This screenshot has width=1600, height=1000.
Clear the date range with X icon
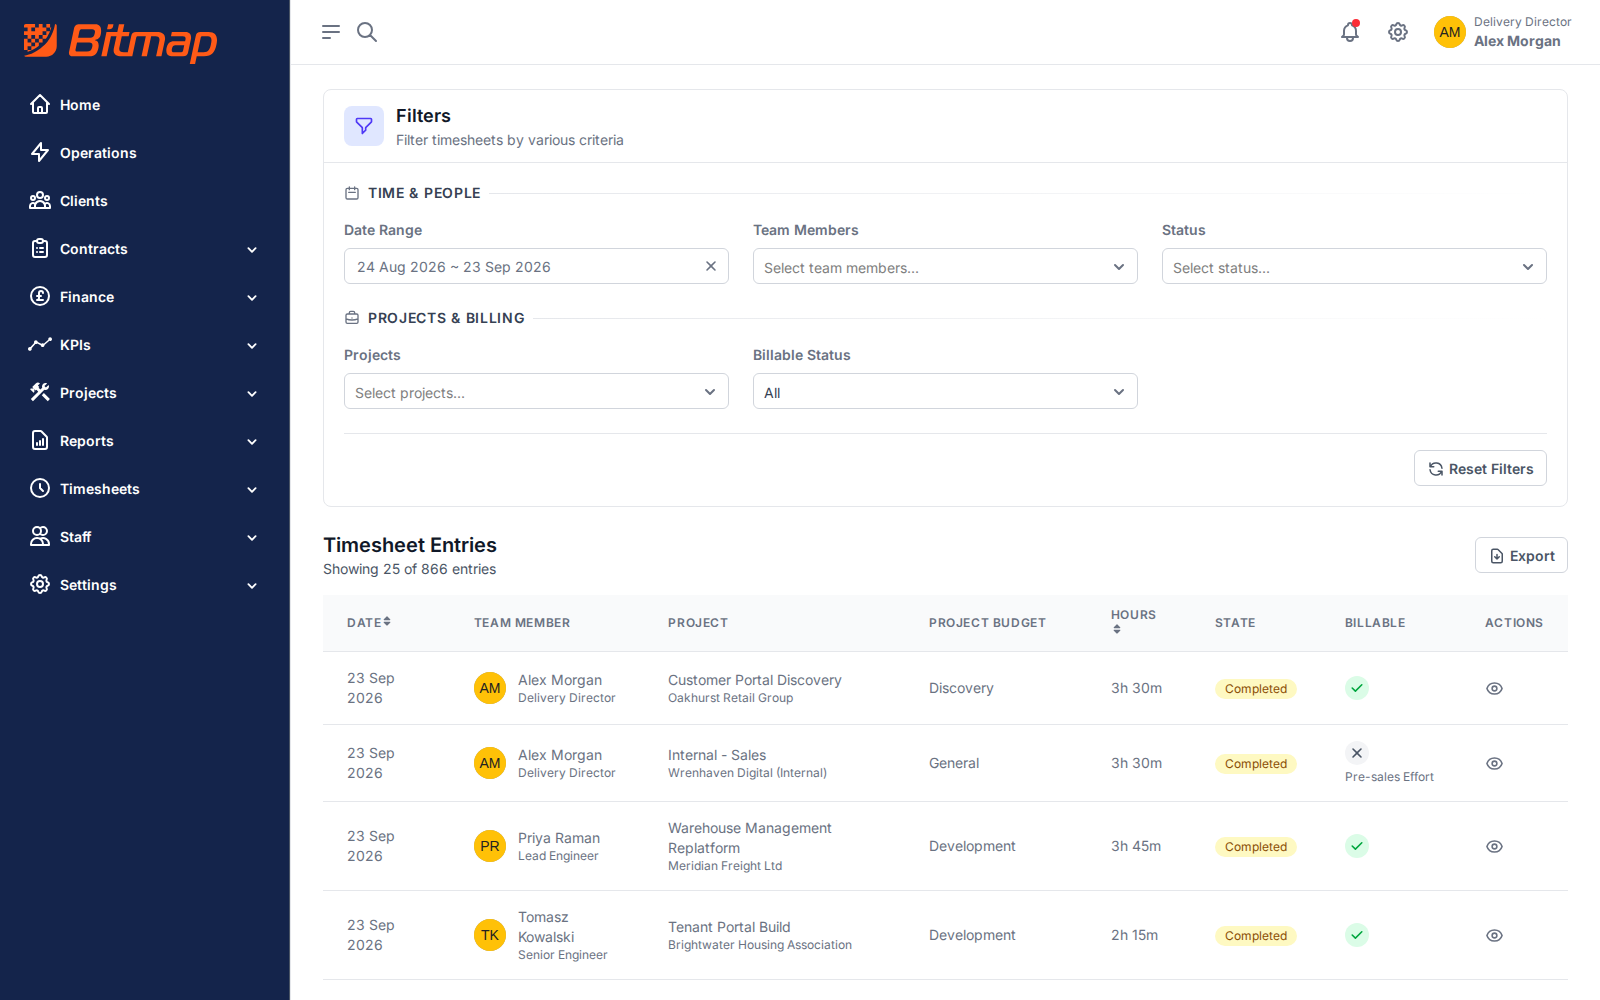[x=711, y=266]
